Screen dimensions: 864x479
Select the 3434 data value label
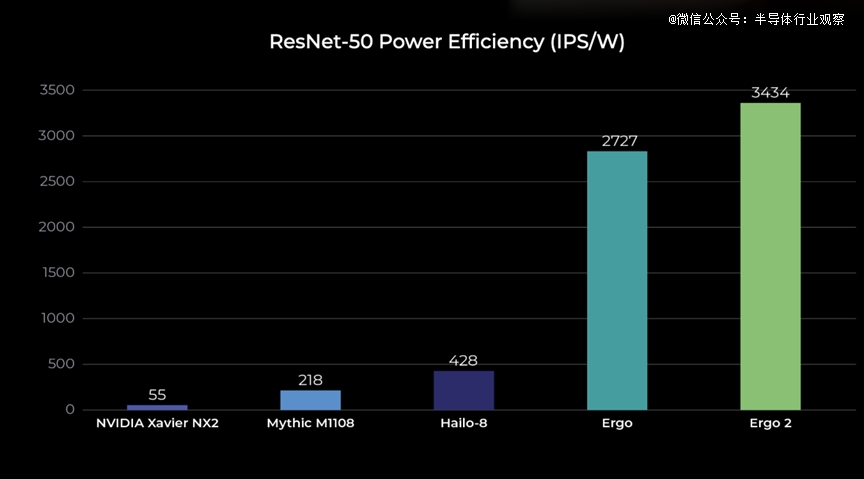[x=770, y=93]
